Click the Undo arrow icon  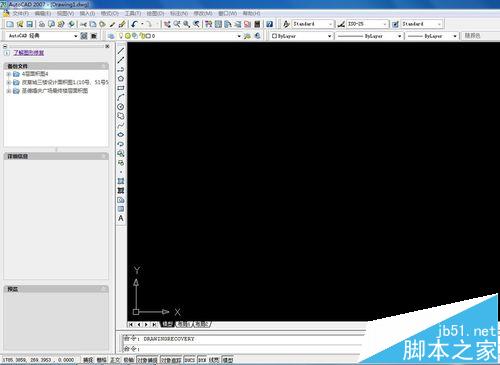[134, 24]
